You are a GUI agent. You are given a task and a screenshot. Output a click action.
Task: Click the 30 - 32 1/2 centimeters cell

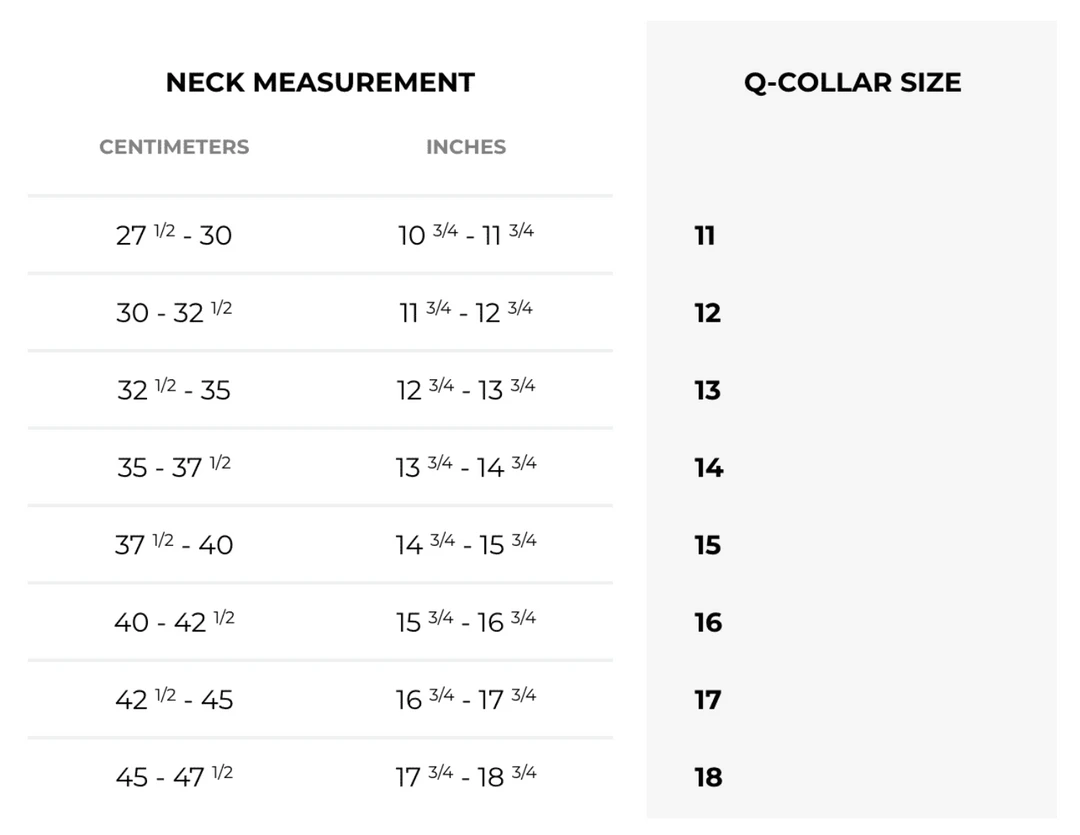tap(174, 313)
